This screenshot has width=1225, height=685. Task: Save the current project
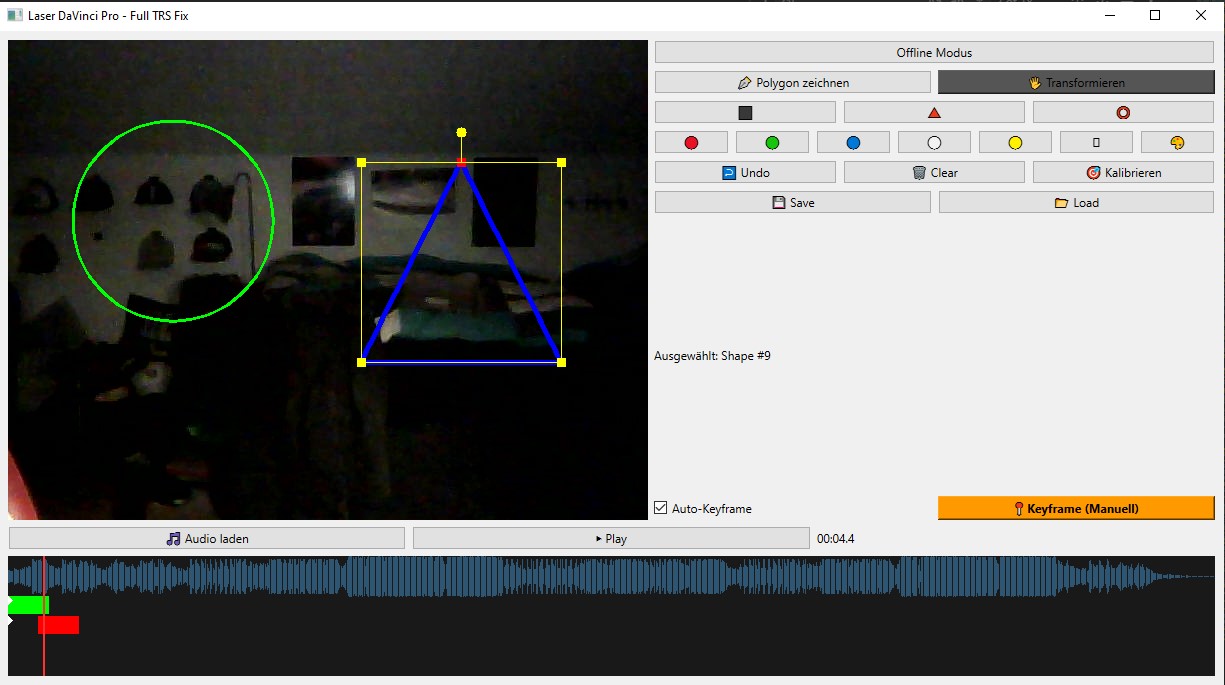(793, 203)
